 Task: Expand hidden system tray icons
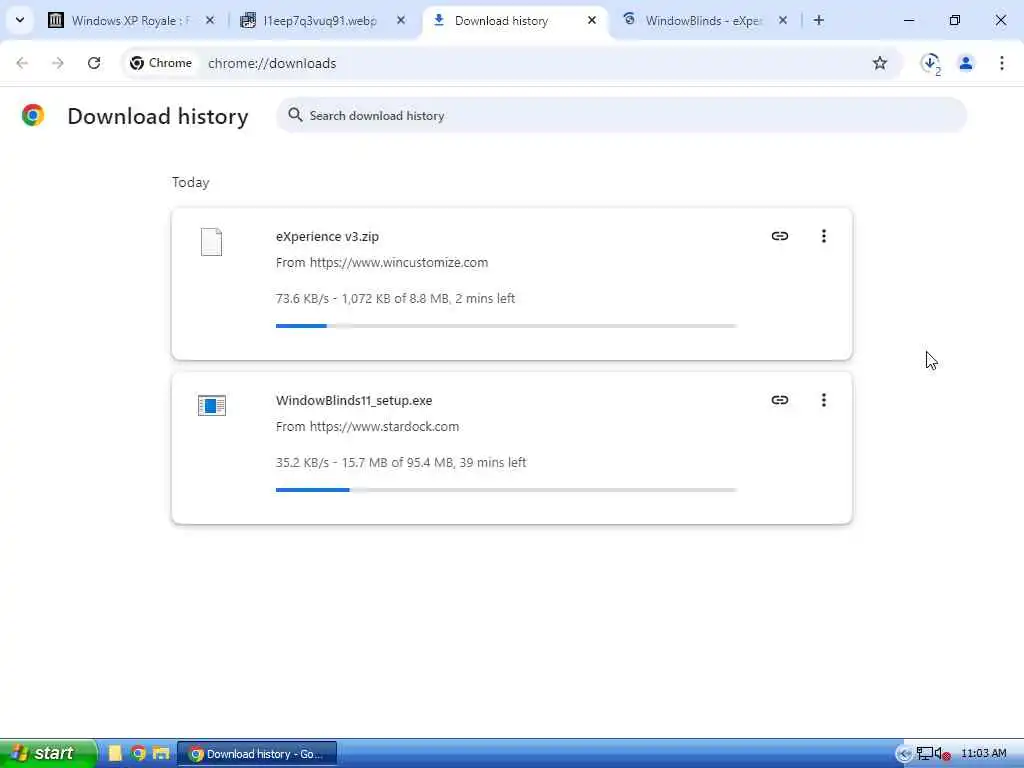[x=904, y=754]
